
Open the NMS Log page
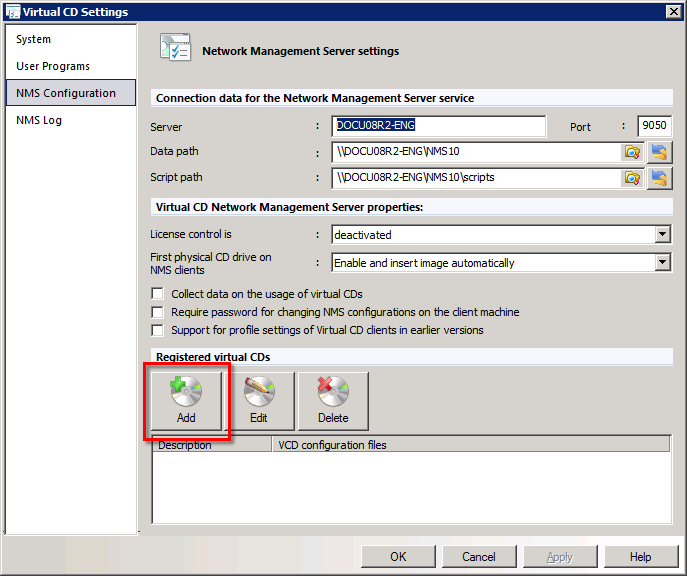pos(71,120)
